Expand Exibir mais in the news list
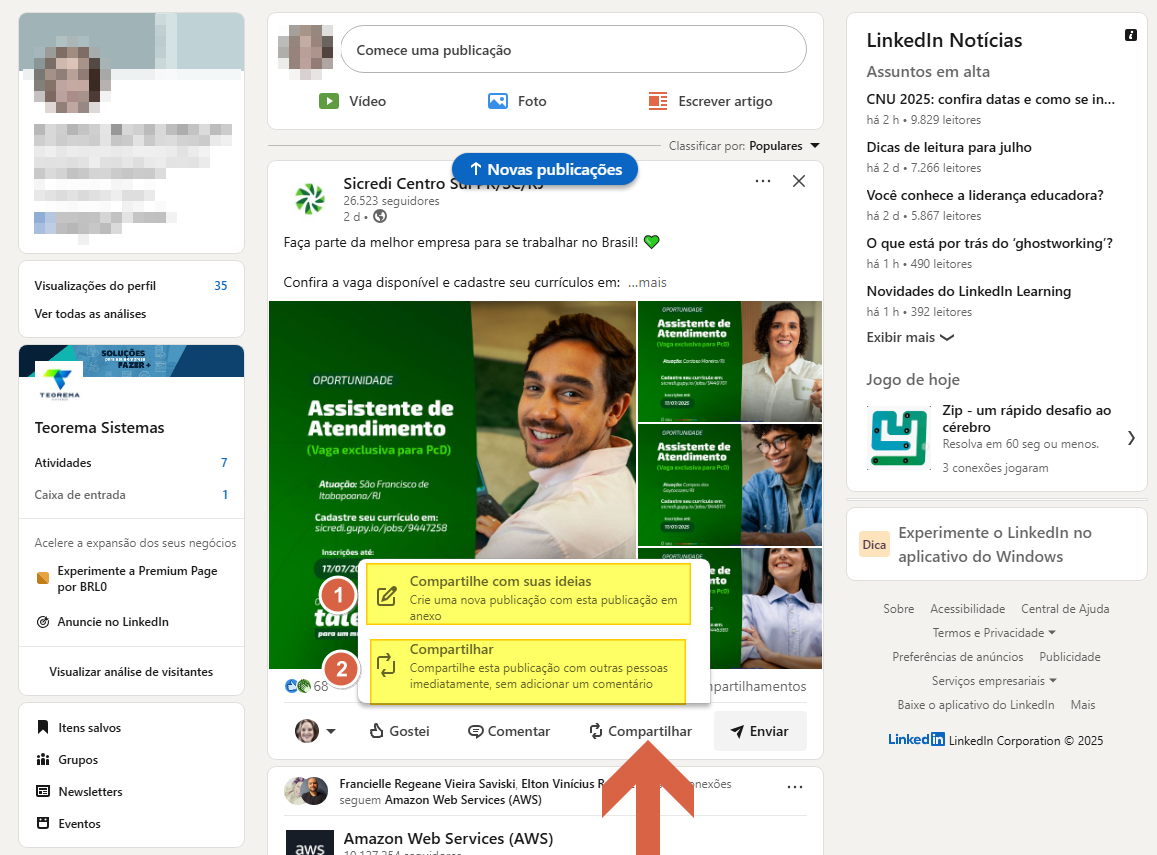 [x=910, y=337]
